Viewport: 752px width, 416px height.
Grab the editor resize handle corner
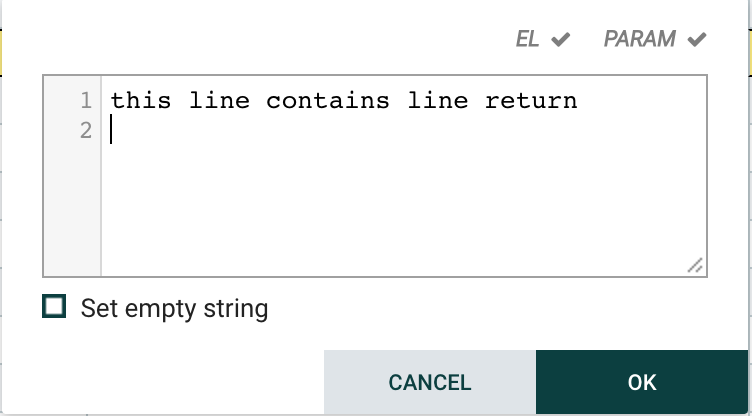click(695, 266)
